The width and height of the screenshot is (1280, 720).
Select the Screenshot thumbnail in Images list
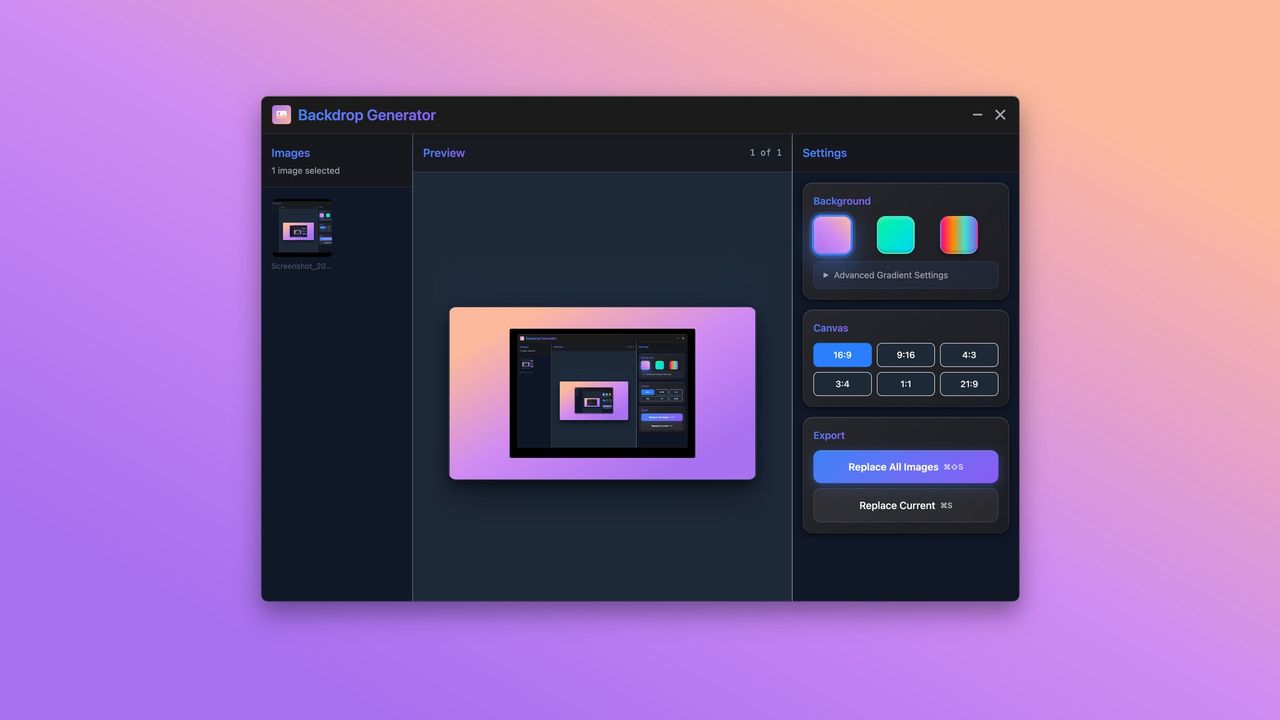point(302,227)
